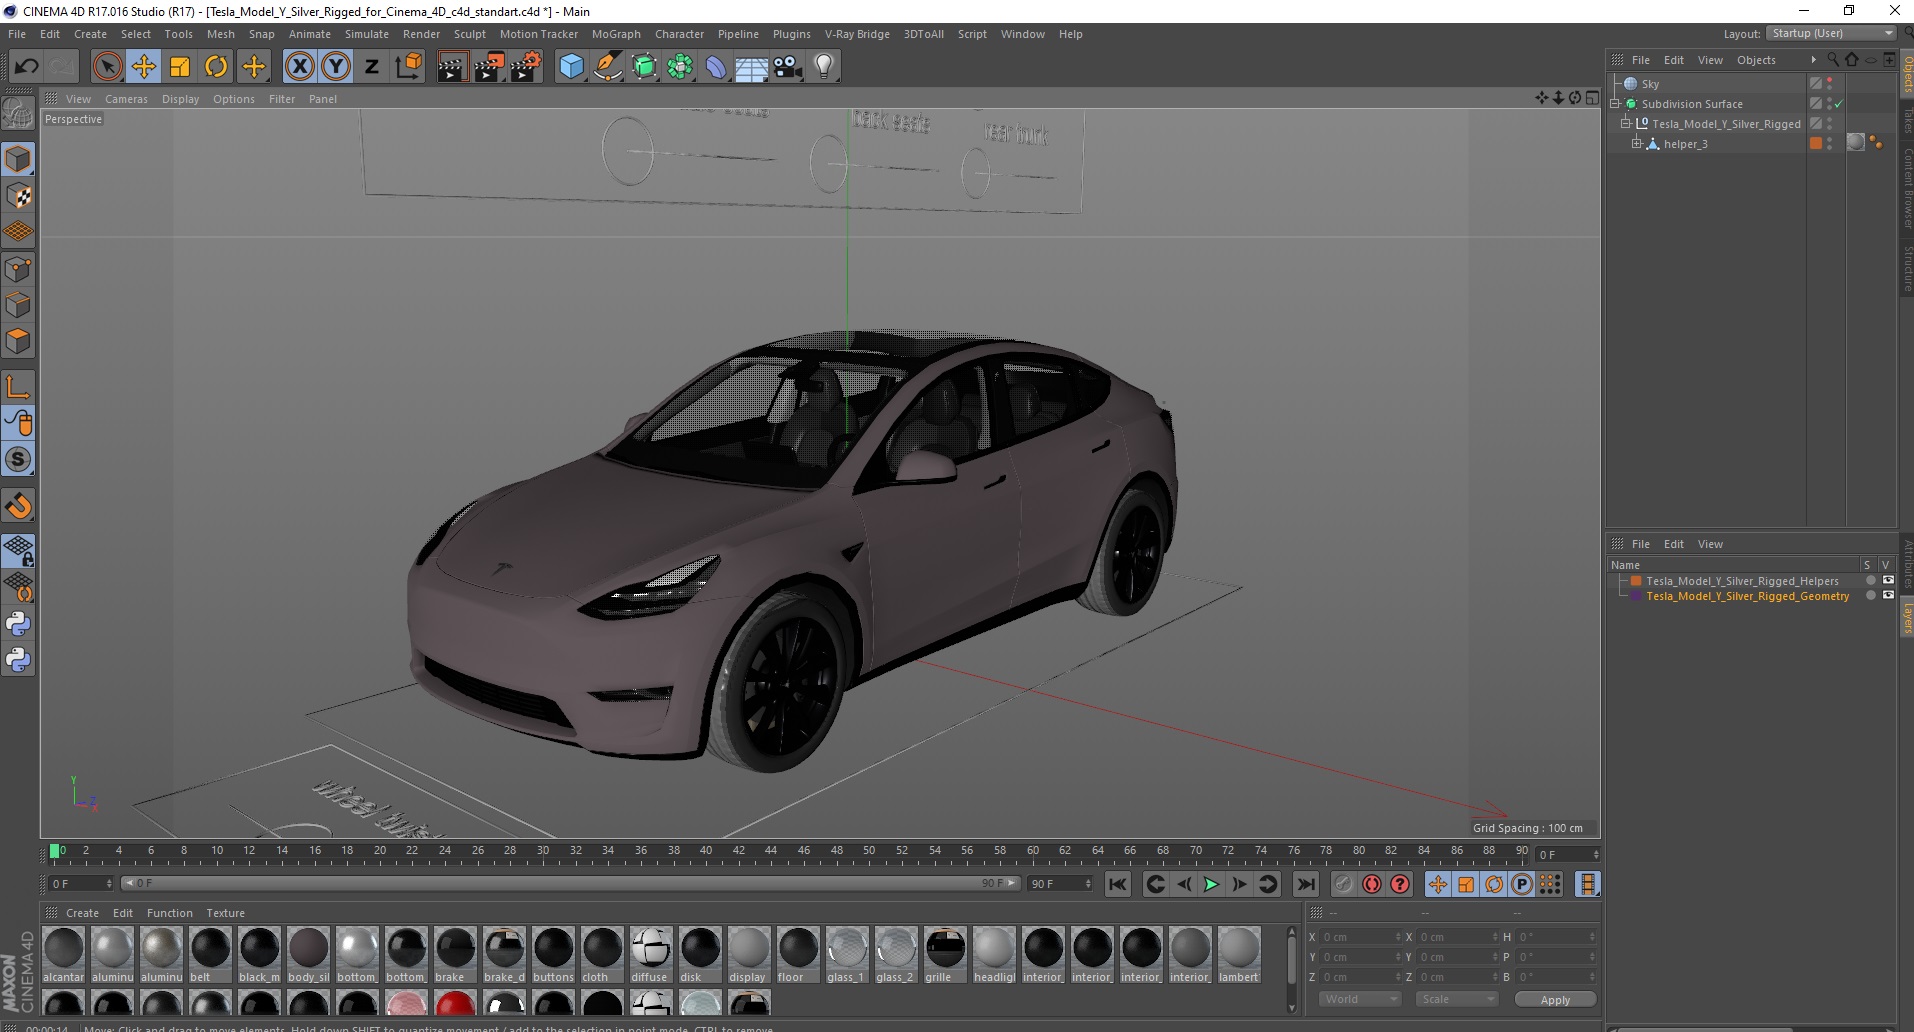Open the MoGraph menu
The height and width of the screenshot is (1032, 1914).
pos(616,34)
